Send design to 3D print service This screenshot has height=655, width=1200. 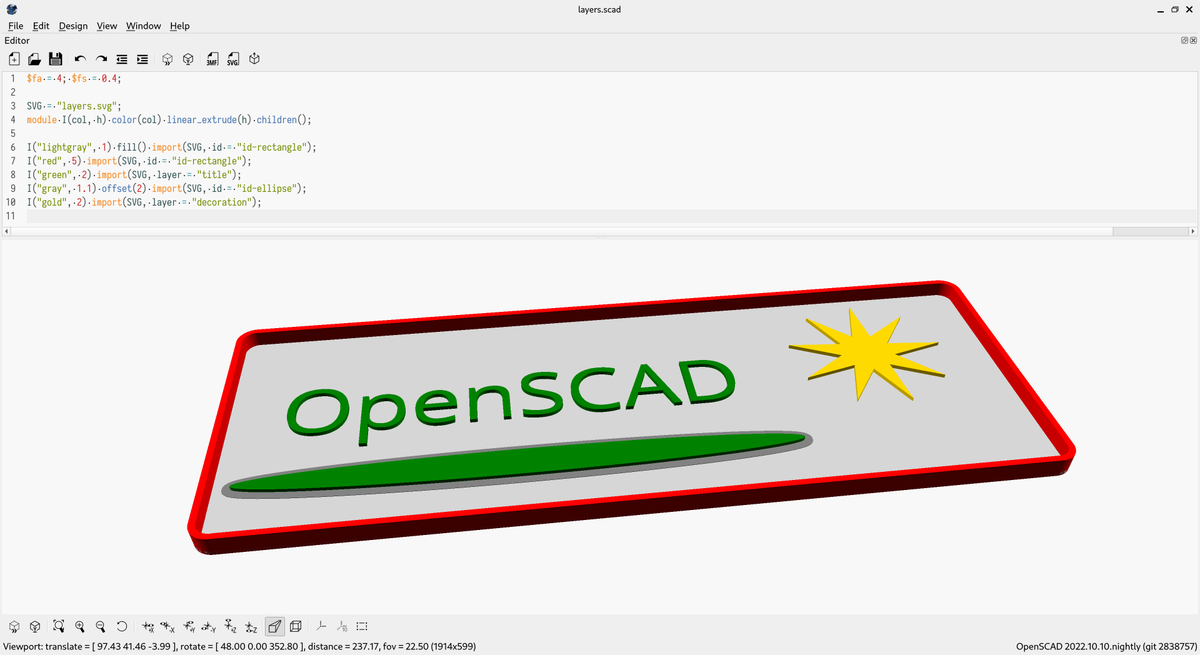tap(255, 60)
